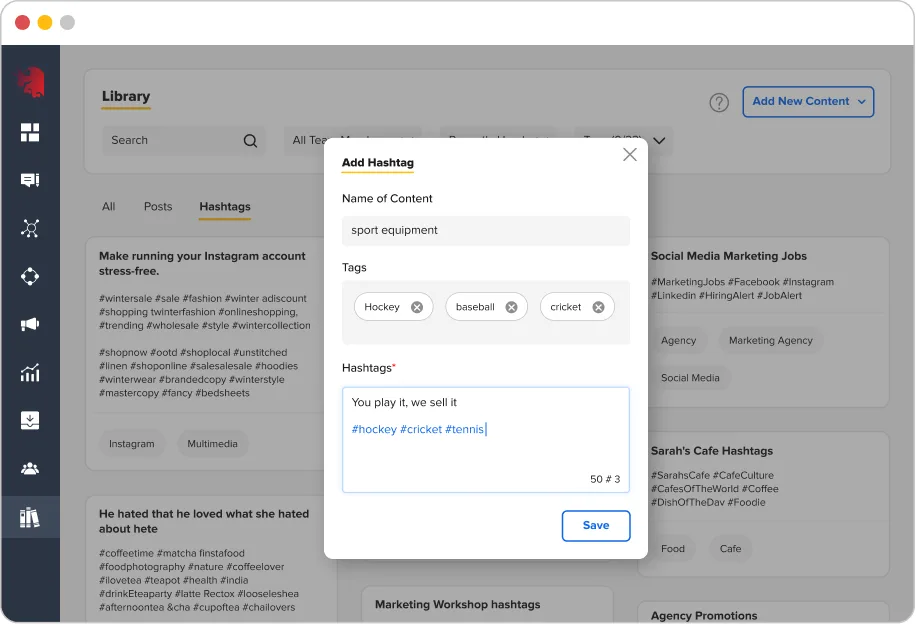Focus the Name of Content field
Viewport: 916px width, 625px height.
[x=486, y=231]
